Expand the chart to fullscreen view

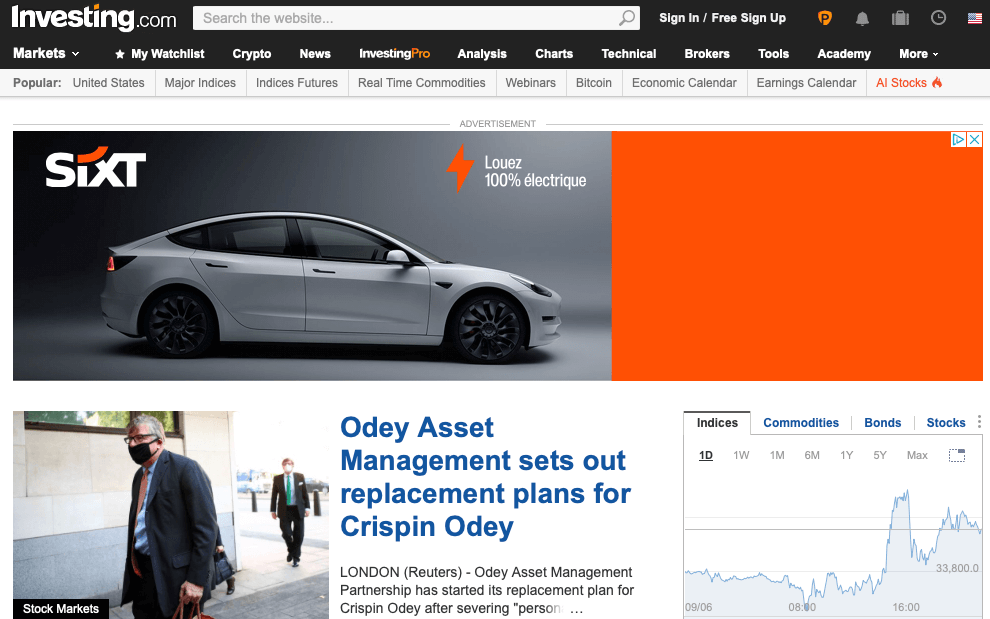957,455
